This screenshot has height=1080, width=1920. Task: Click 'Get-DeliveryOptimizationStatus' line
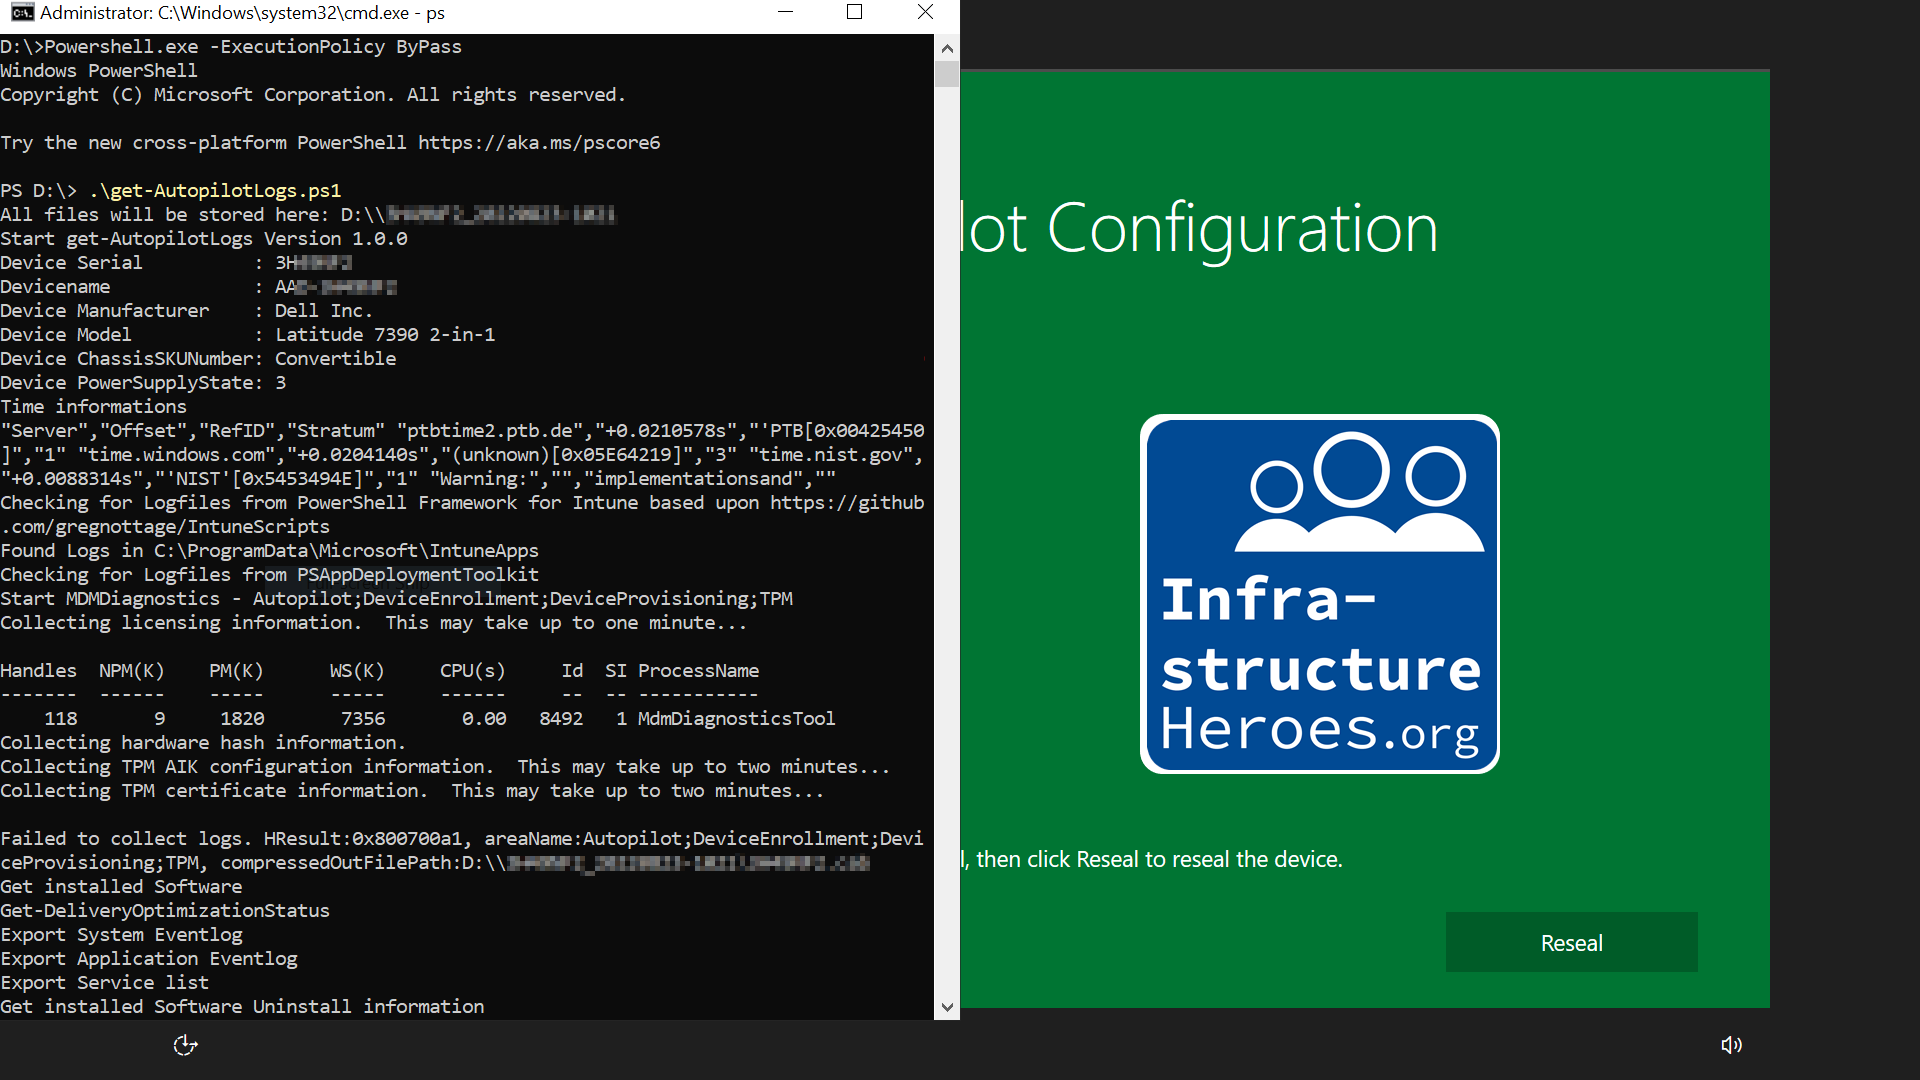tap(165, 910)
